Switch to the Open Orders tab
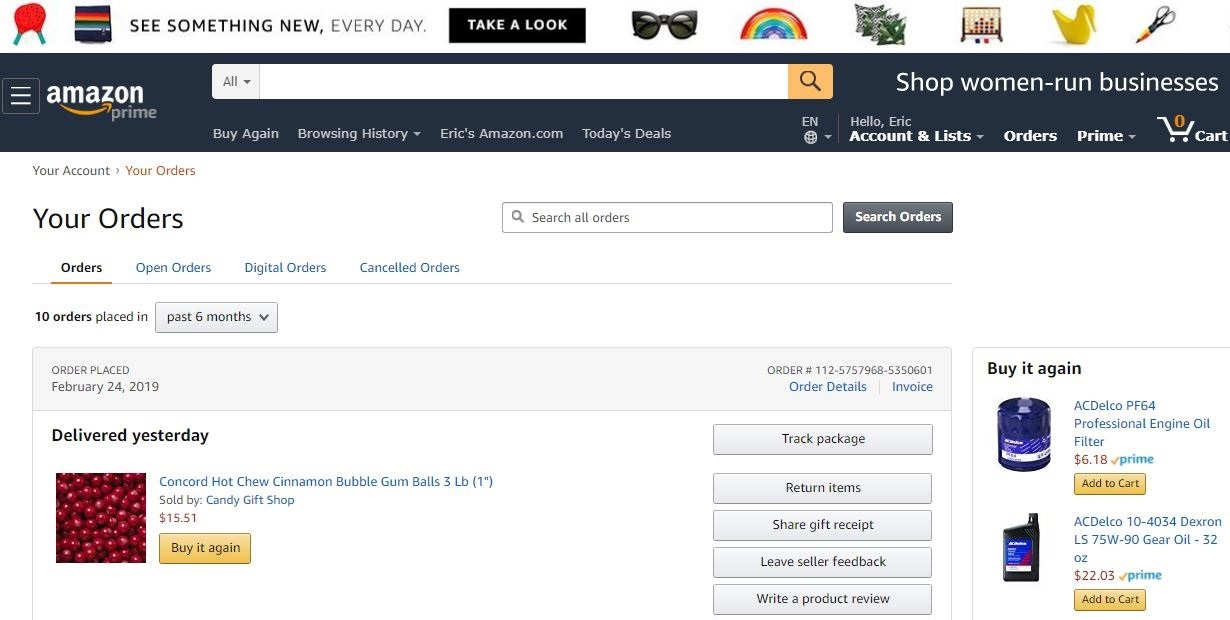Screen dimensions: 1230x620 (x=173, y=267)
